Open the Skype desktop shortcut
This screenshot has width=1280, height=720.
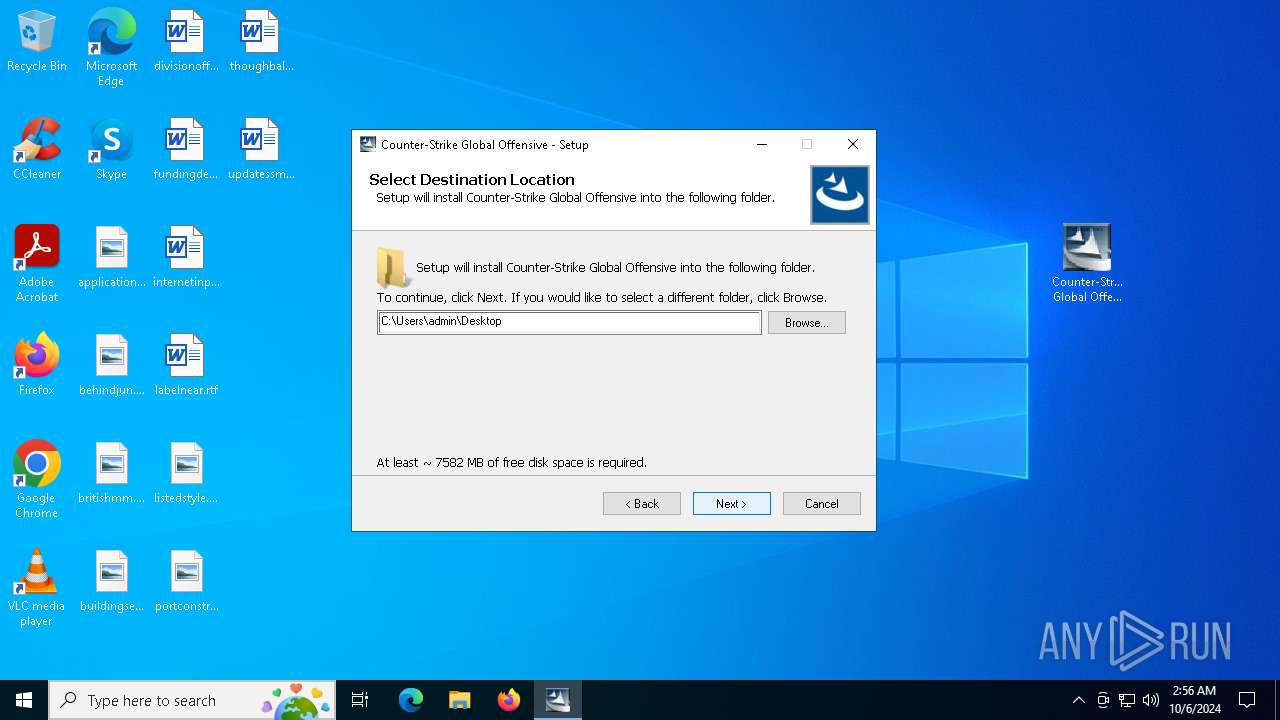tap(111, 150)
